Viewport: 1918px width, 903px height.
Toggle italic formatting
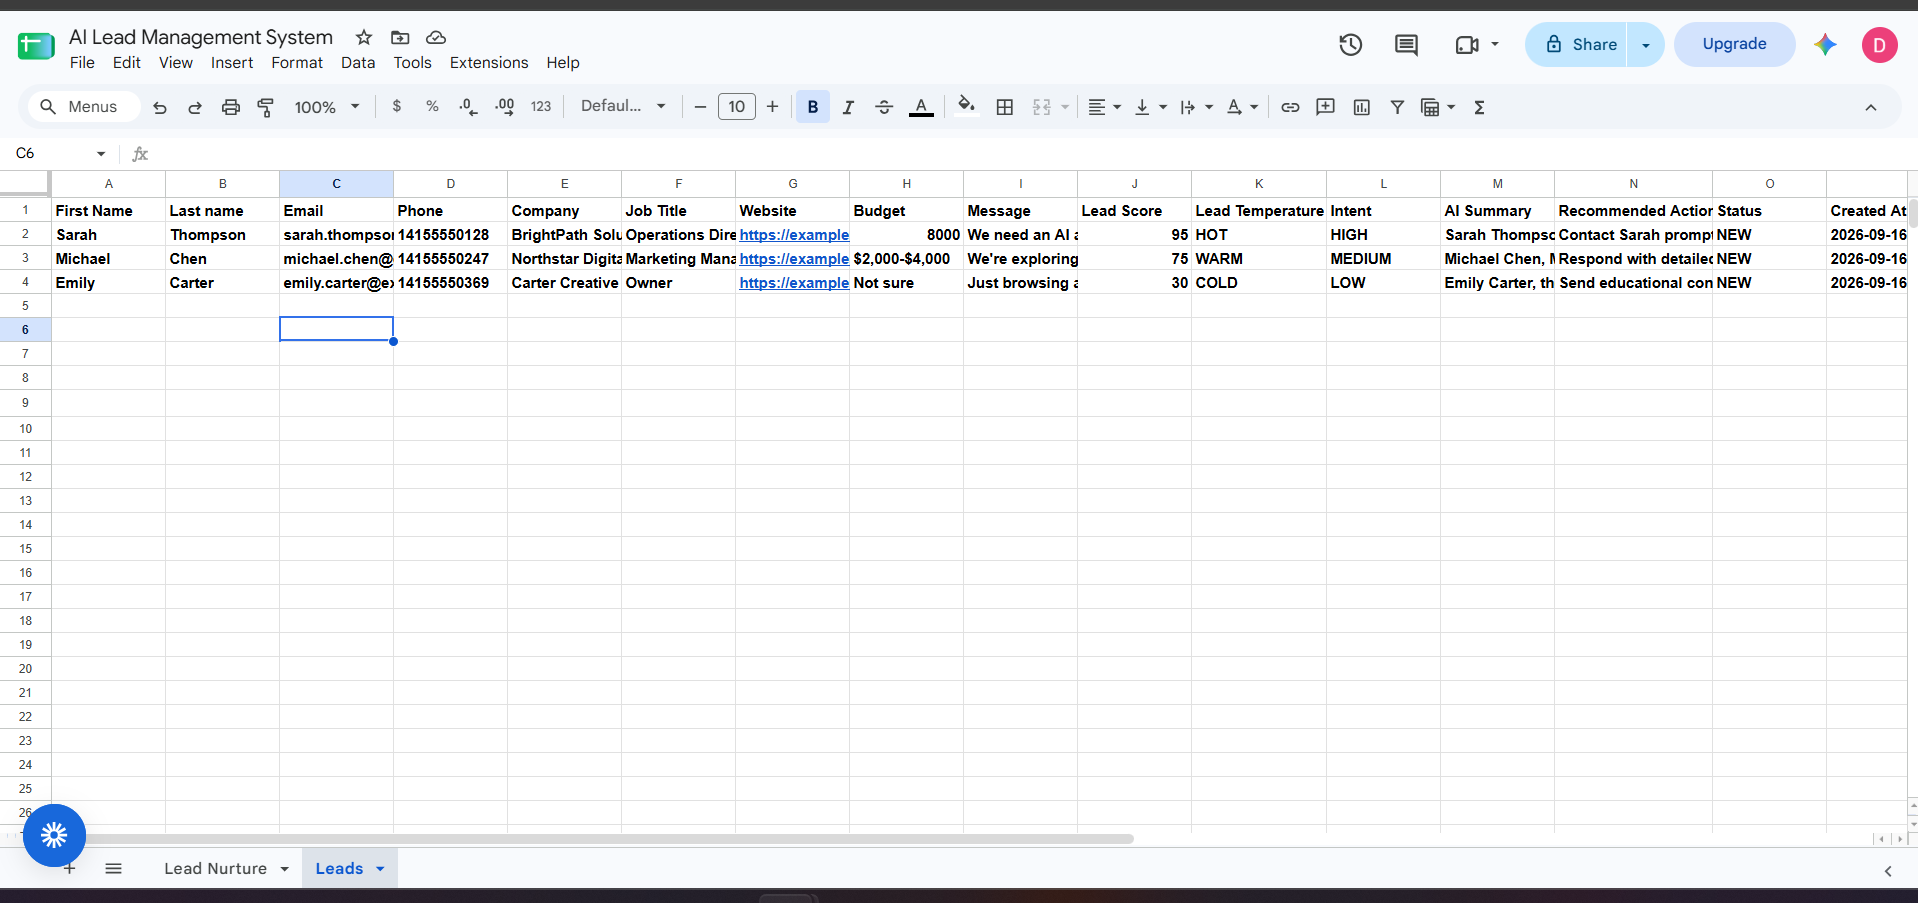pos(848,107)
